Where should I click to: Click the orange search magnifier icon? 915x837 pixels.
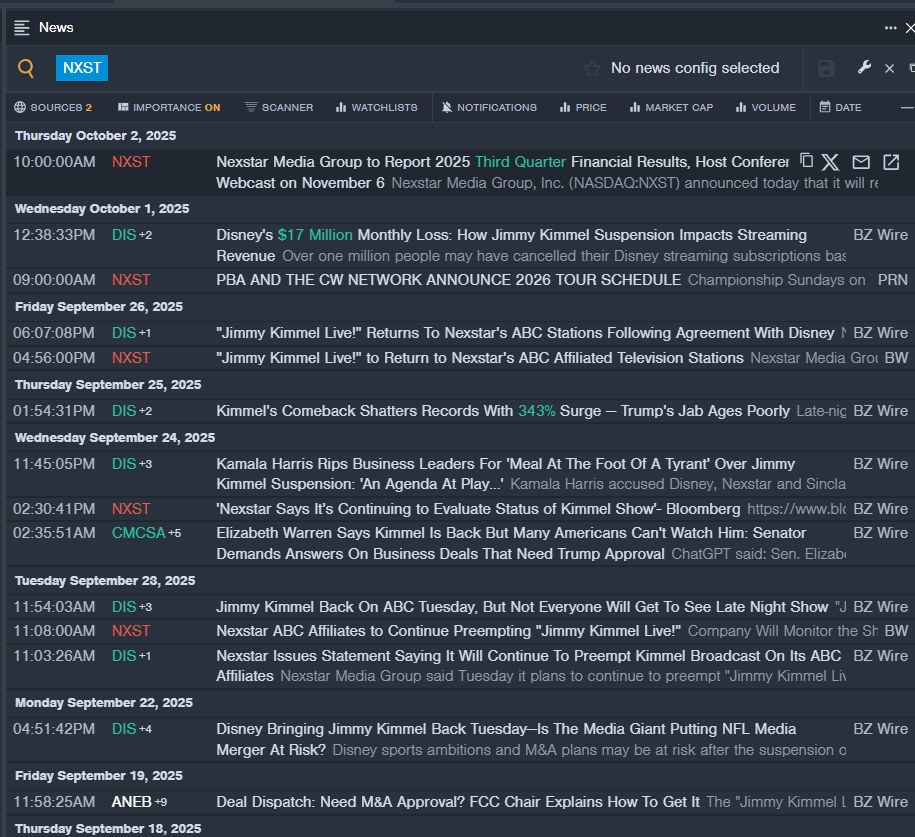pyautogui.click(x=26, y=68)
